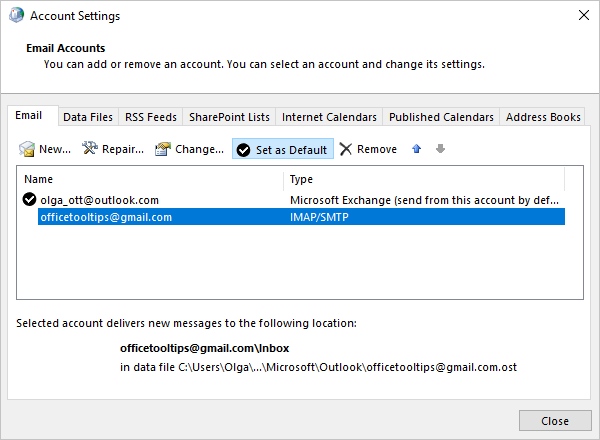Click default checkmark beside olga_ott@outlook.com
The image size is (600, 440).
pos(29,199)
